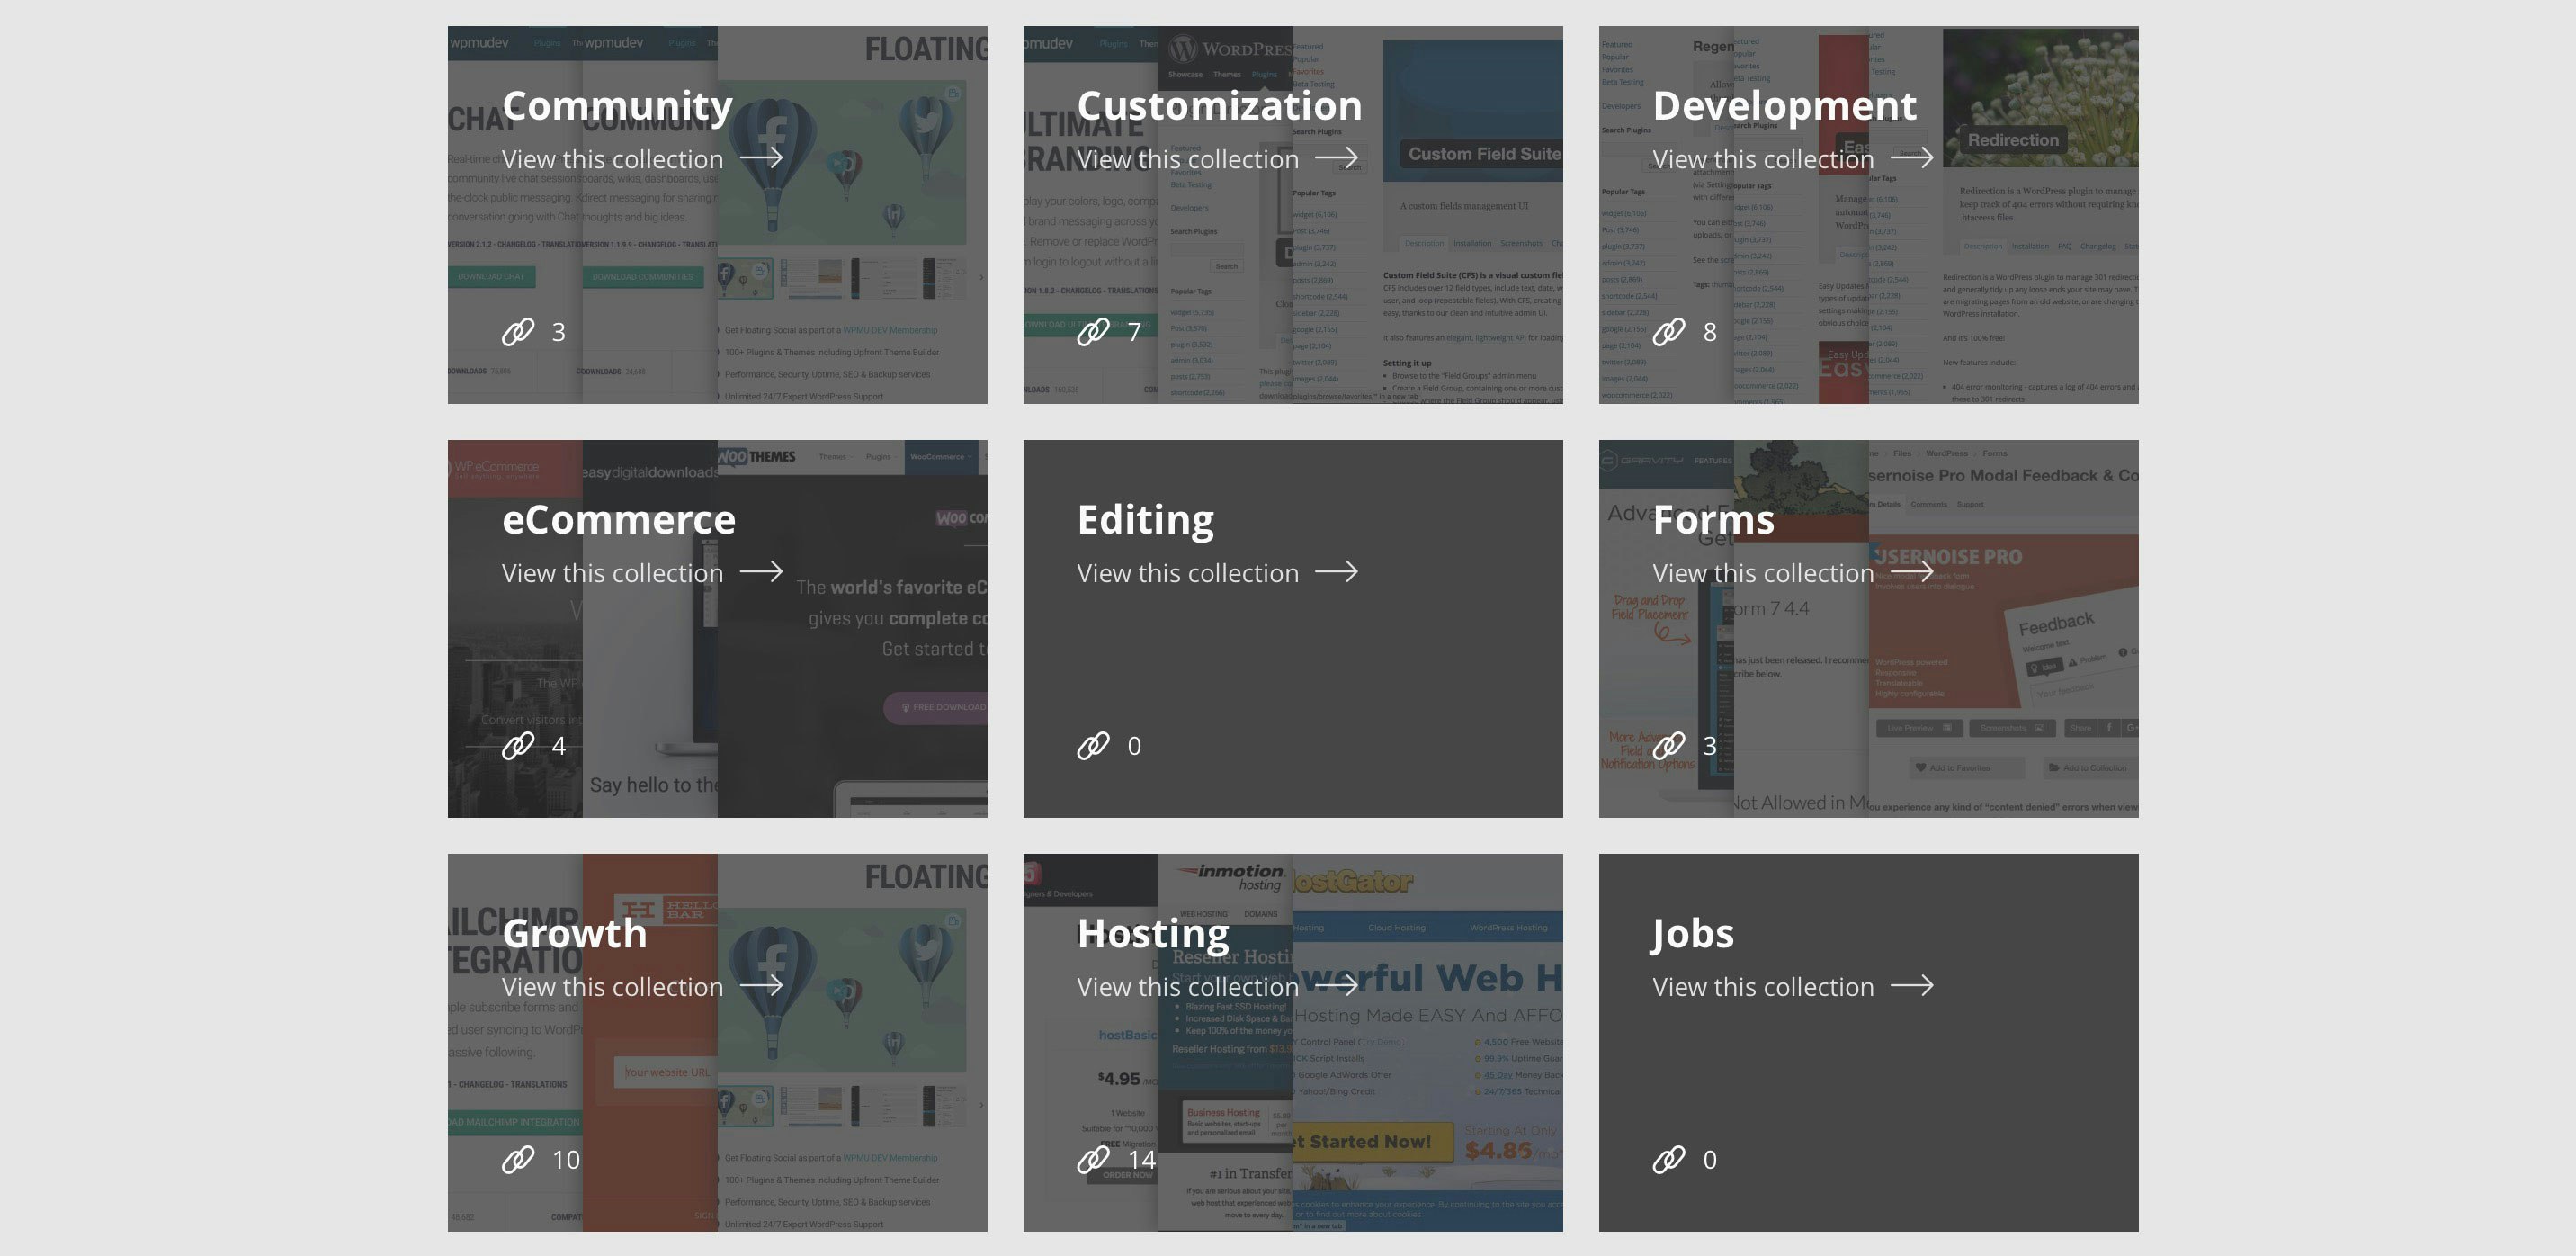This screenshot has width=2576, height=1256.
Task: Click the chain icon showing 0 on Jobs
Action: tap(1669, 1159)
